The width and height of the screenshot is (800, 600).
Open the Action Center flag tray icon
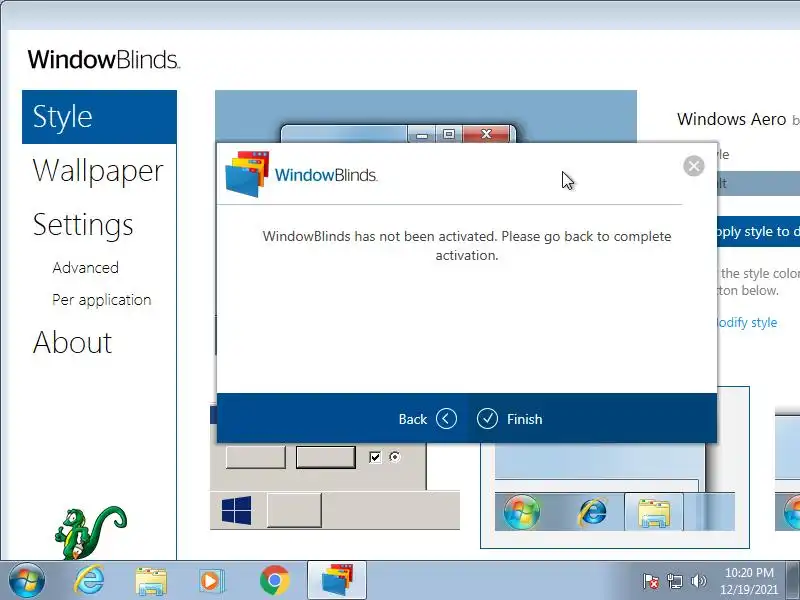coord(650,581)
